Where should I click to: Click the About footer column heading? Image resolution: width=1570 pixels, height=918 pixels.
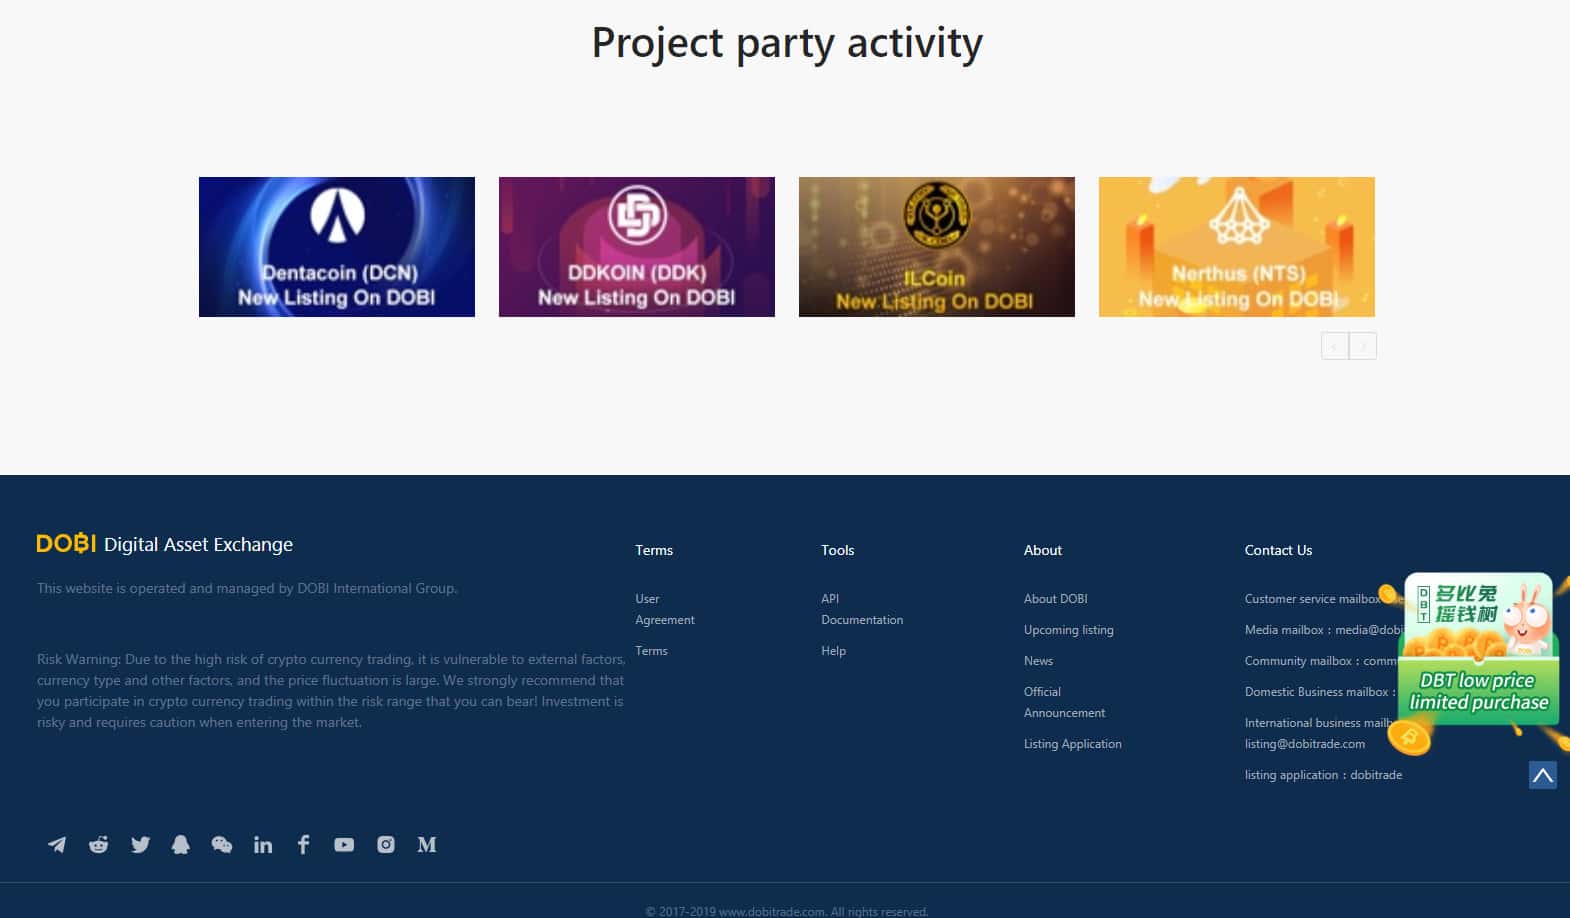point(1043,550)
